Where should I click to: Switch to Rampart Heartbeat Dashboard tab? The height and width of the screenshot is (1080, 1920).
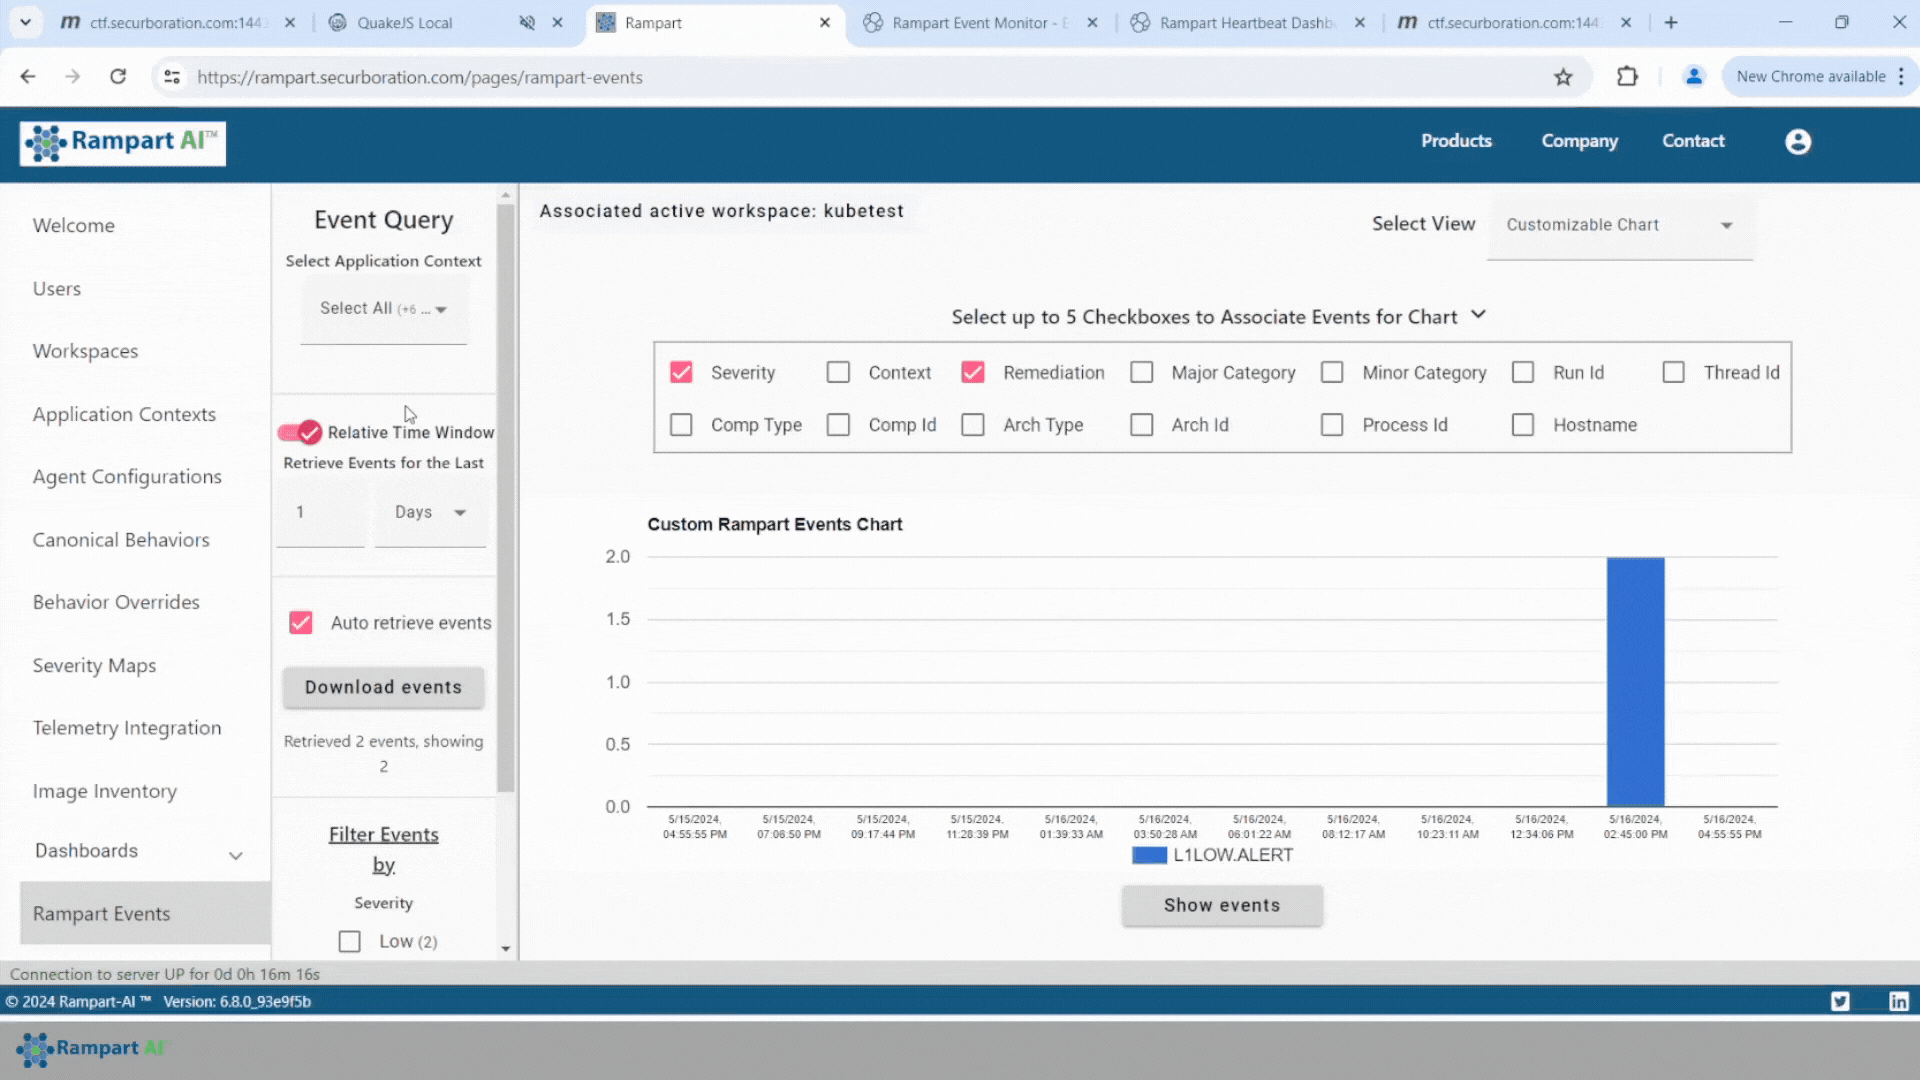(x=1248, y=22)
